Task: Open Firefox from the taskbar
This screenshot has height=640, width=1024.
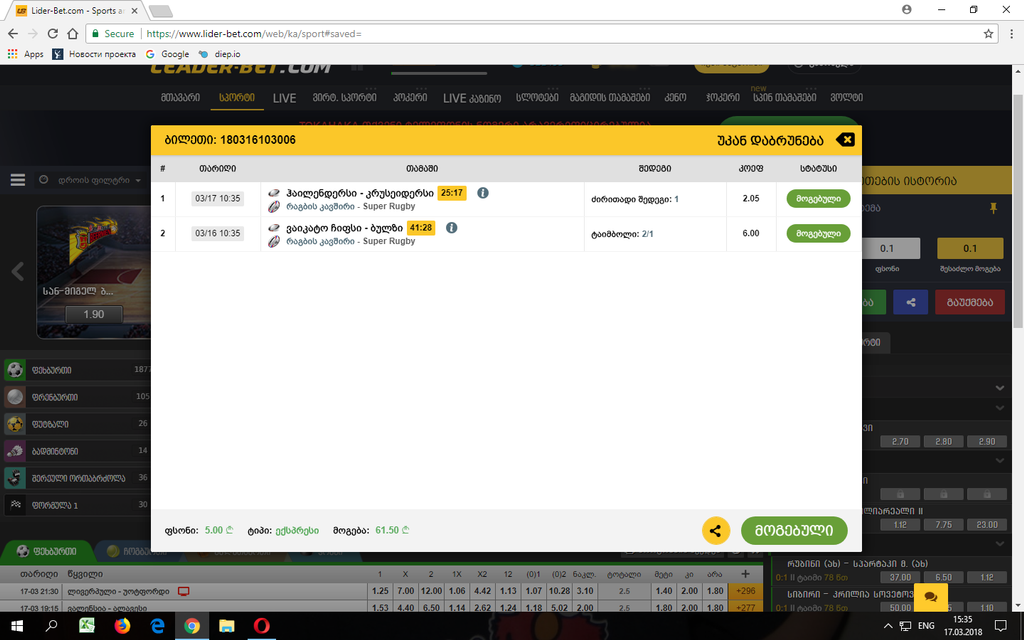Action: (x=122, y=626)
